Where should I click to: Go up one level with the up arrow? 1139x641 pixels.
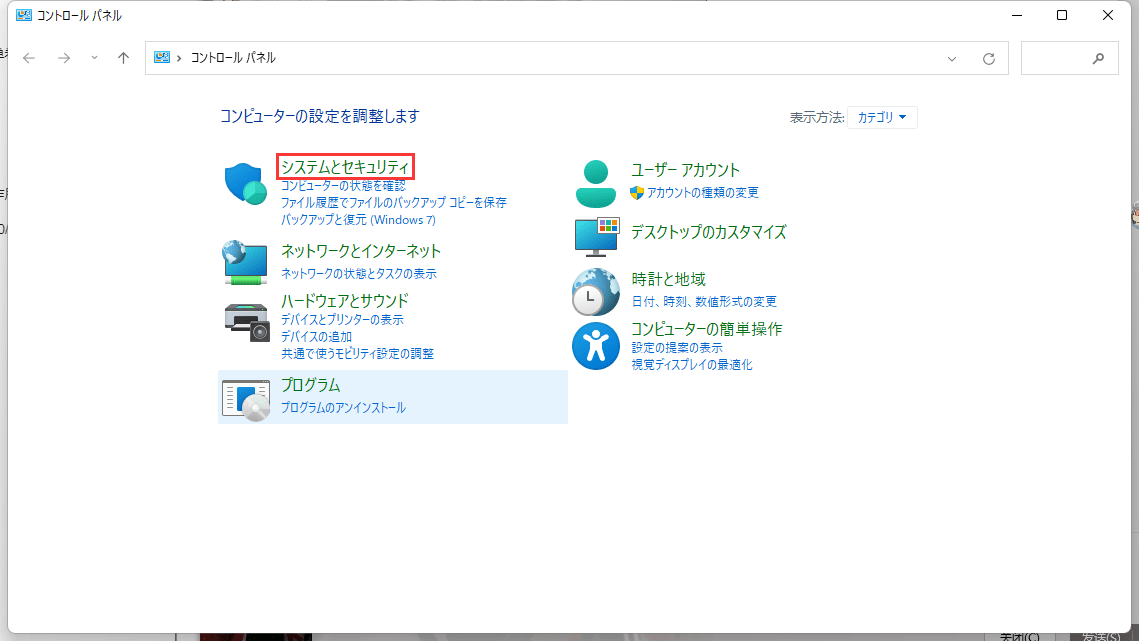(123, 58)
